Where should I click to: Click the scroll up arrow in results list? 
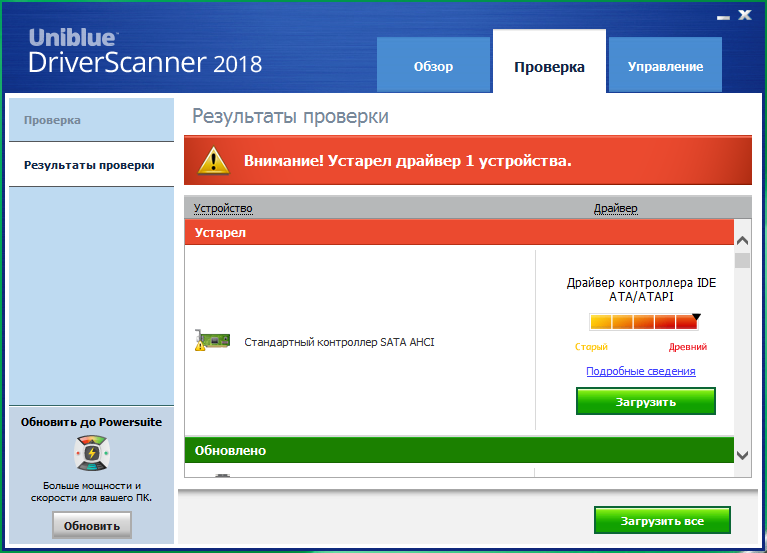[x=743, y=241]
